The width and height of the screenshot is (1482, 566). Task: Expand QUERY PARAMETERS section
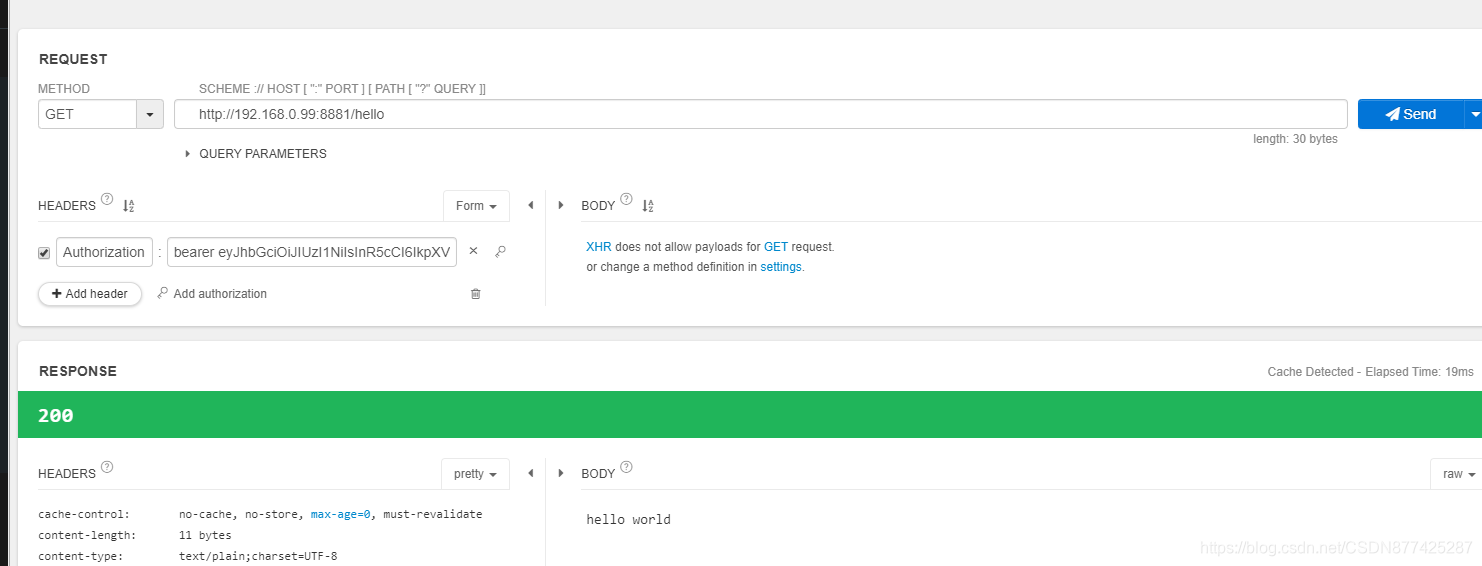click(x=256, y=154)
